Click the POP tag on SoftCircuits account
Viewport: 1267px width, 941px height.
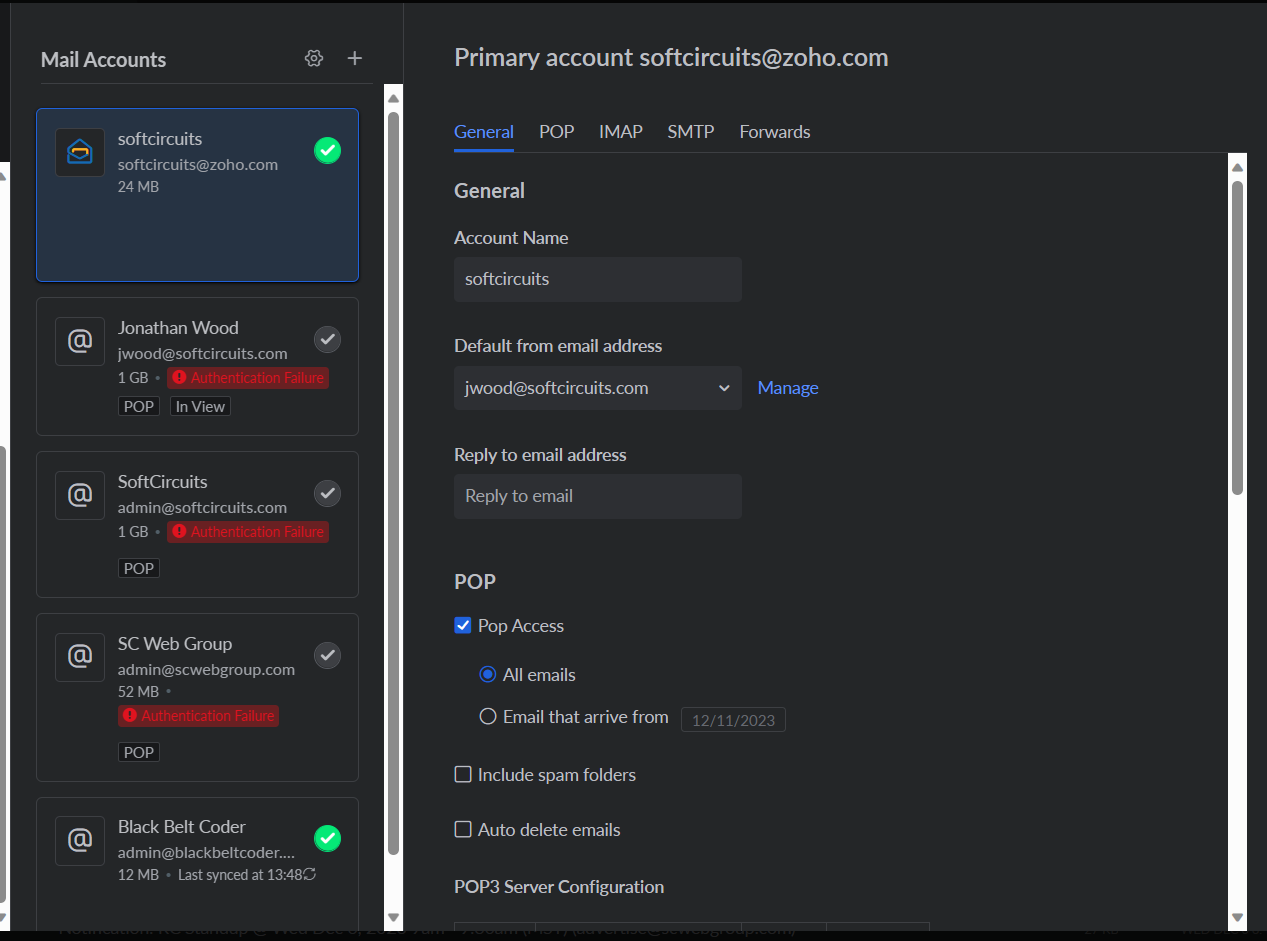[x=139, y=568]
